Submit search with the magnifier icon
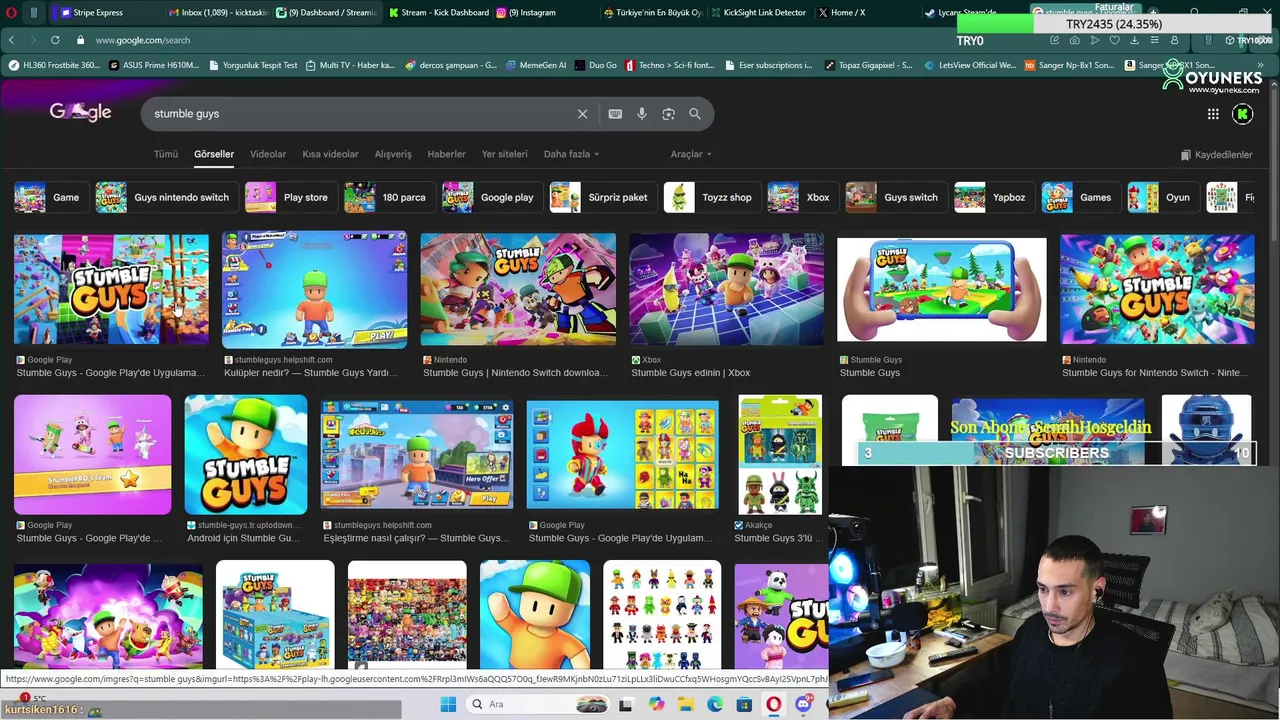Image resolution: width=1280 pixels, height=720 pixels. tap(695, 114)
